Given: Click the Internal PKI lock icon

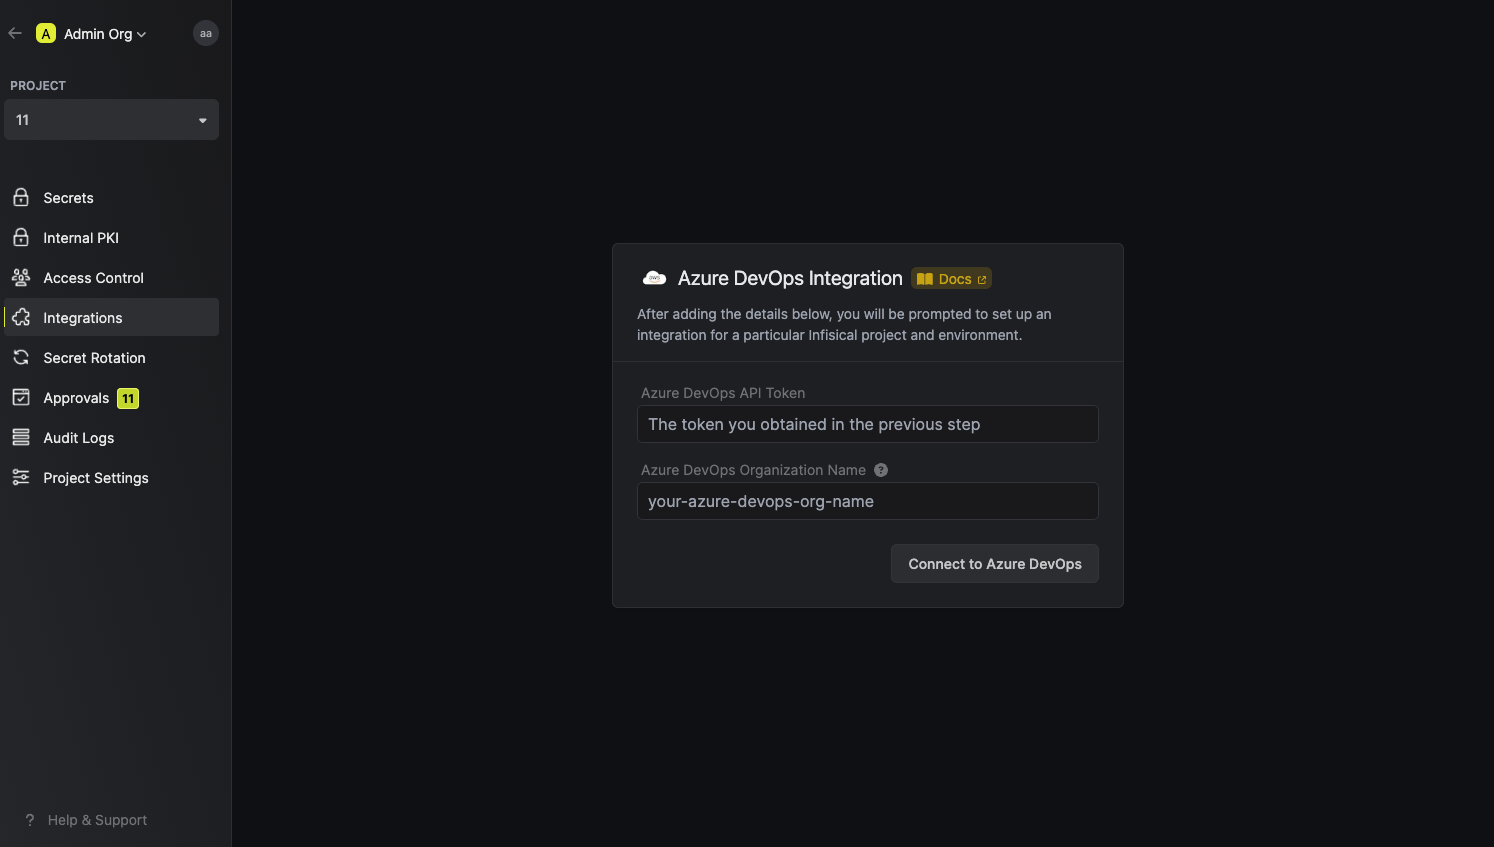Looking at the screenshot, I should pos(21,237).
